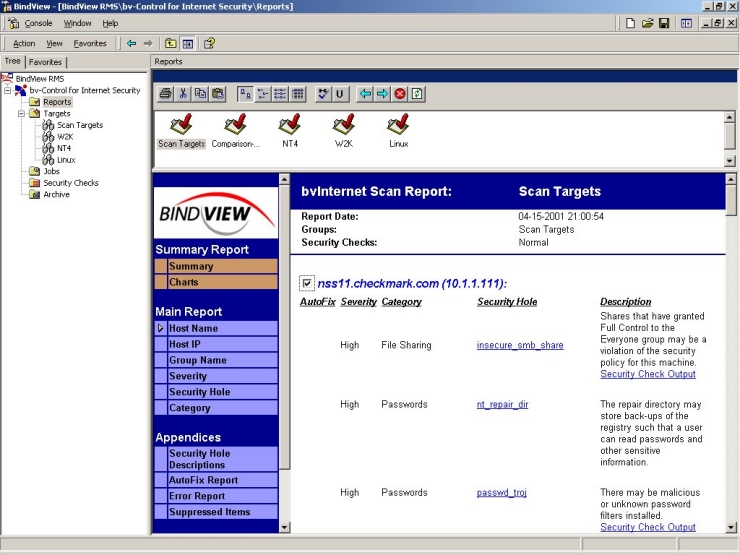Screen dimensions: 740x555
Task: Select Scan Targets in the console tree
Action: pos(80,125)
